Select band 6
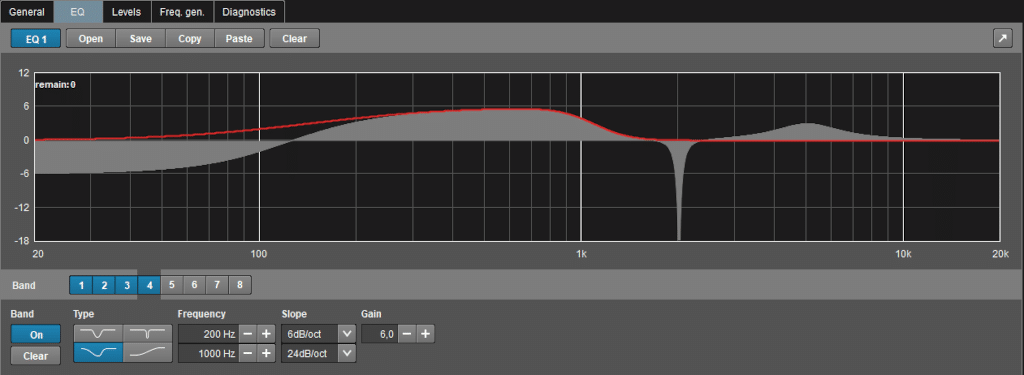The height and width of the screenshot is (375, 1024). point(195,285)
